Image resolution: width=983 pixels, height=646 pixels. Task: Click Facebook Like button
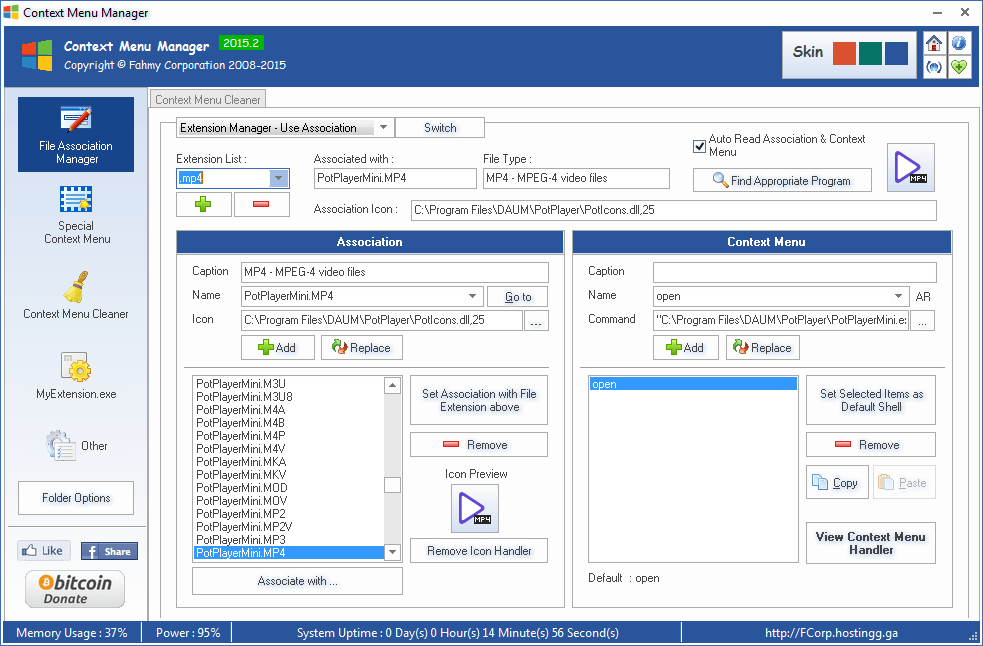44,551
